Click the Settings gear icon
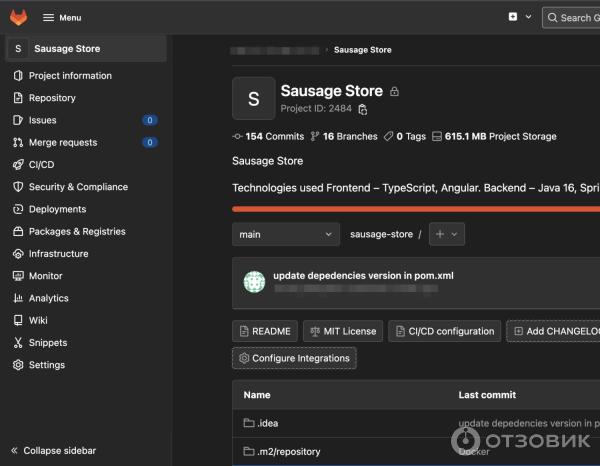The width and height of the screenshot is (600, 466). (x=18, y=365)
